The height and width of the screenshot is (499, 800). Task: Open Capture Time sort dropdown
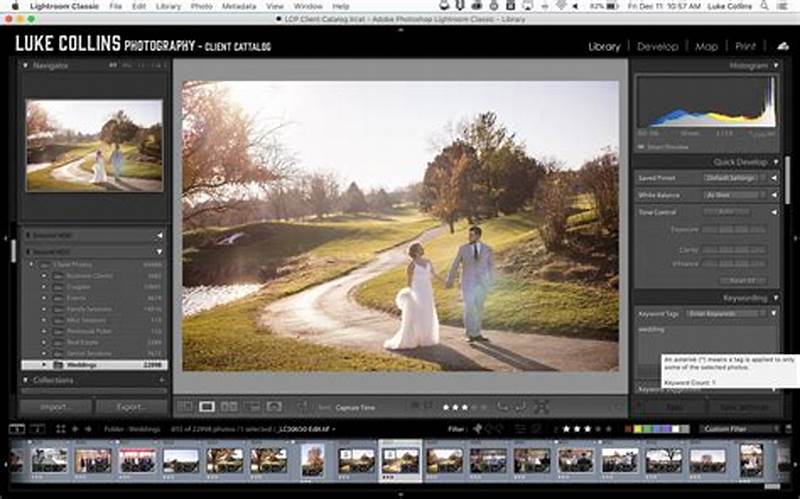pyautogui.click(x=355, y=408)
